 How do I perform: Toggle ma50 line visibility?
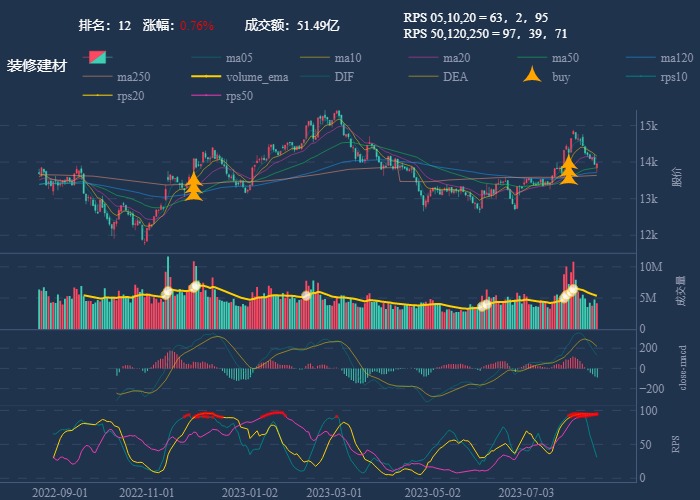pyautogui.click(x=565, y=58)
